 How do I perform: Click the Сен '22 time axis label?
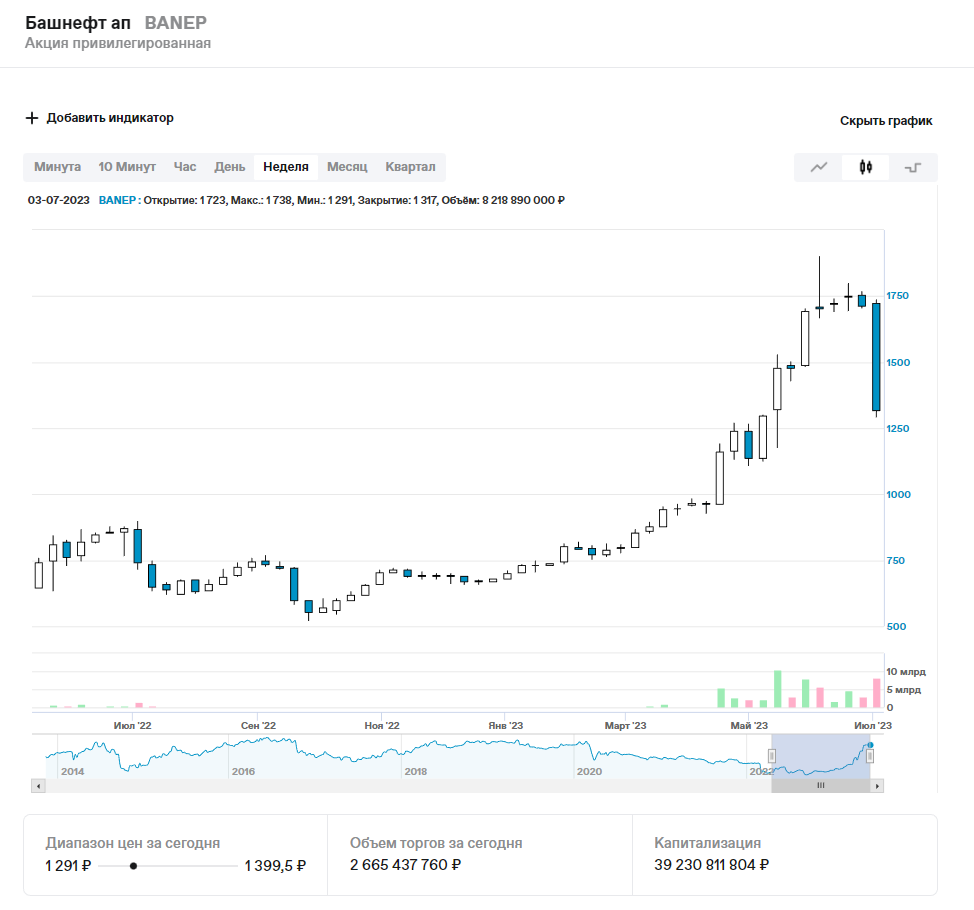(x=258, y=726)
